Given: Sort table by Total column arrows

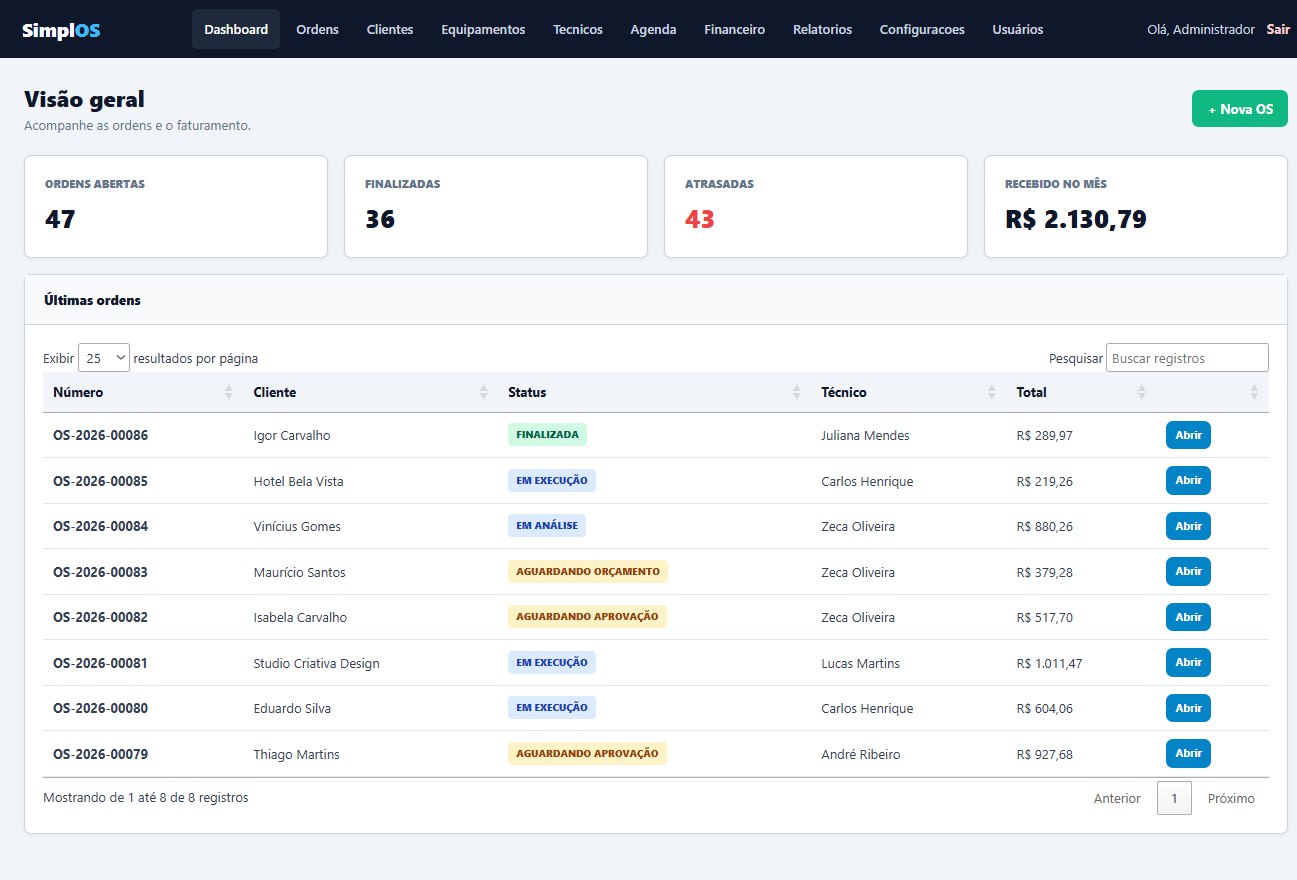Looking at the screenshot, I should (1142, 392).
